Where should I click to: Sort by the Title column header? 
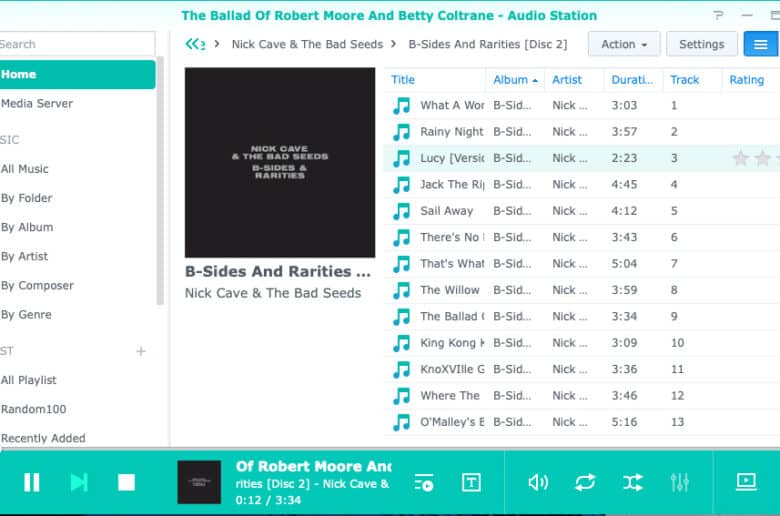(x=435, y=80)
